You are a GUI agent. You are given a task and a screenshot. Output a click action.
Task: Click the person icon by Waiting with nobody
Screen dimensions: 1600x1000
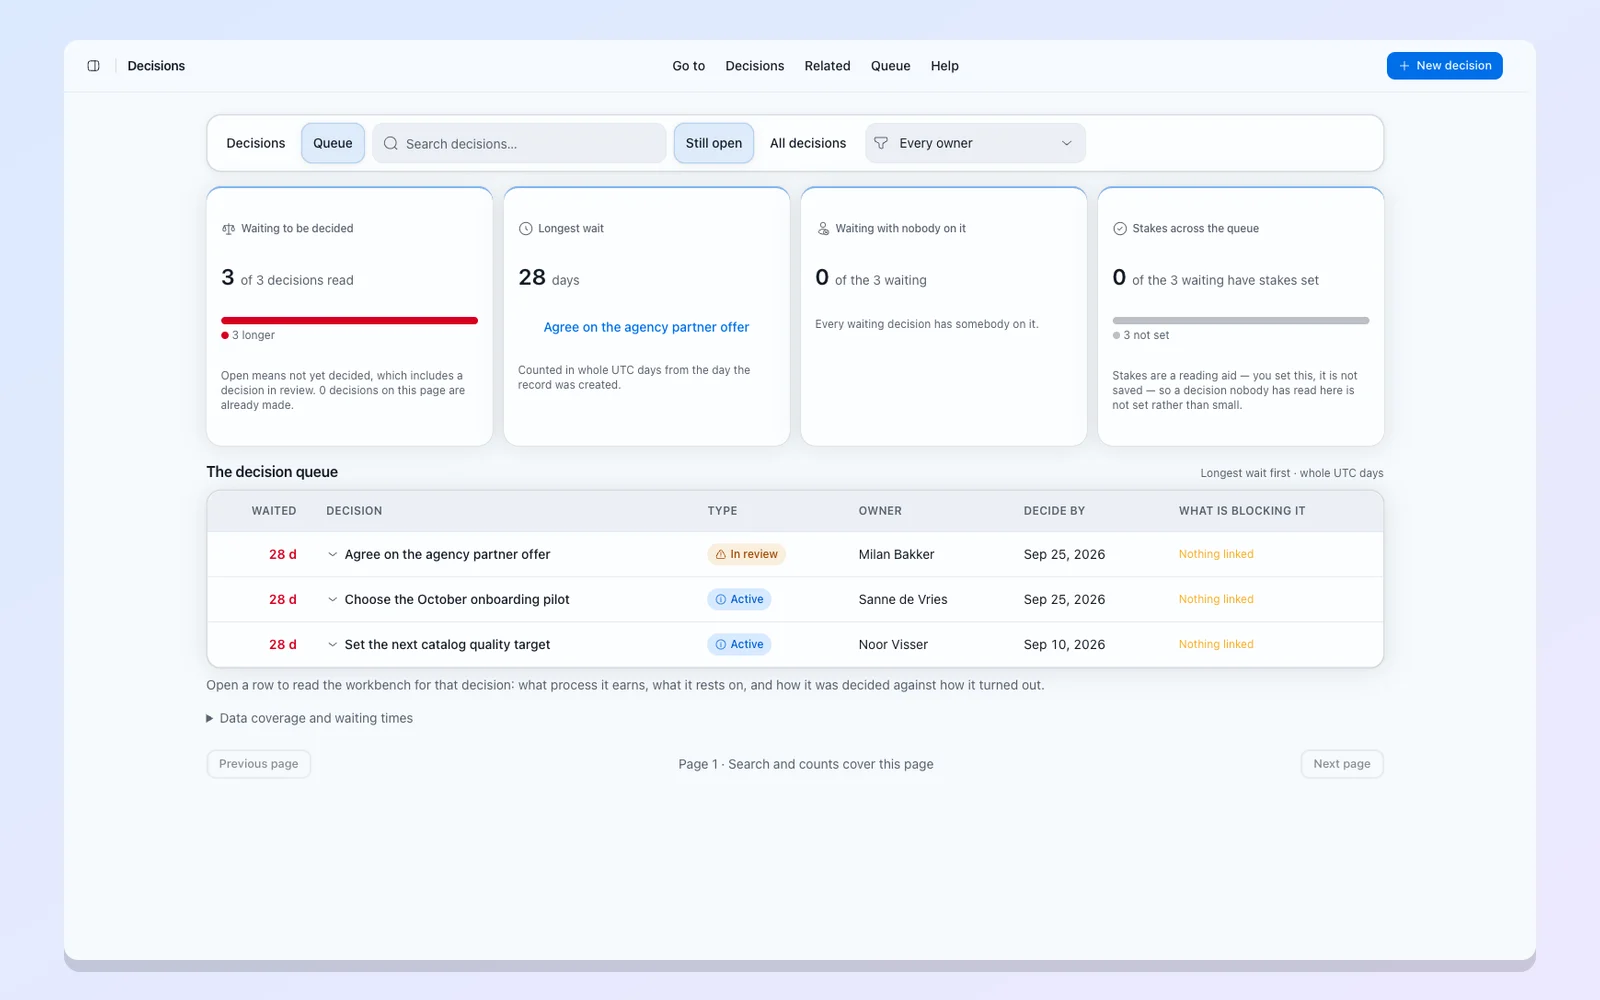(x=823, y=229)
